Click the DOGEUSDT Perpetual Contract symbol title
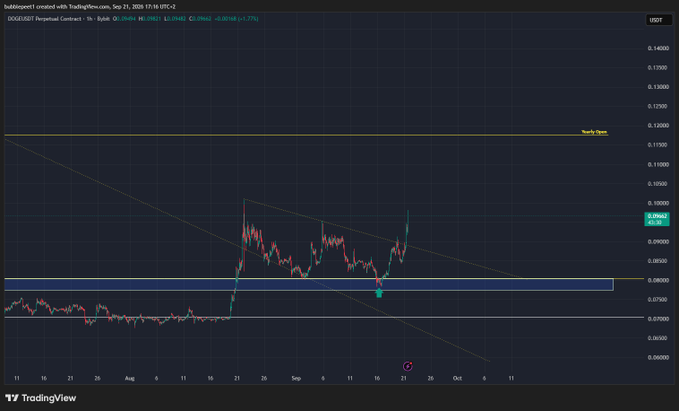Viewport: 679px width, 411px height. 44,19
